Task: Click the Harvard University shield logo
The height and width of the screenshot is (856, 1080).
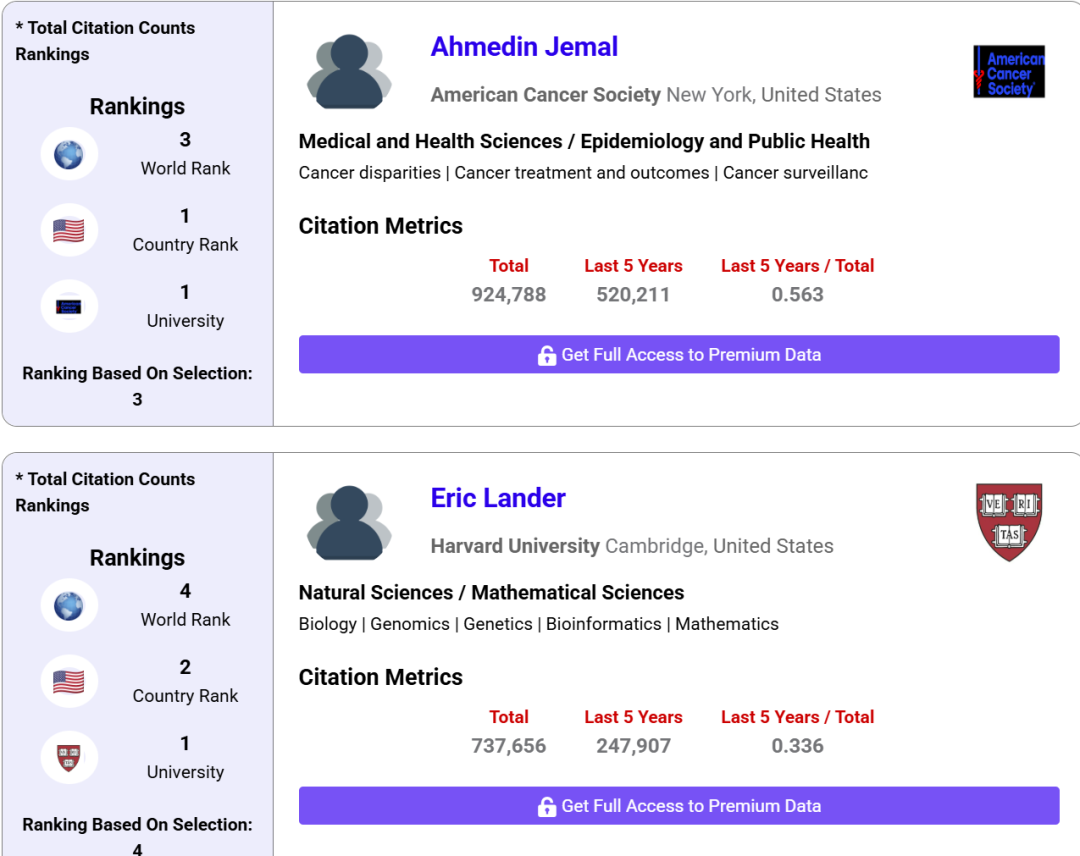Action: pyautogui.click(x=1008, y=522)
